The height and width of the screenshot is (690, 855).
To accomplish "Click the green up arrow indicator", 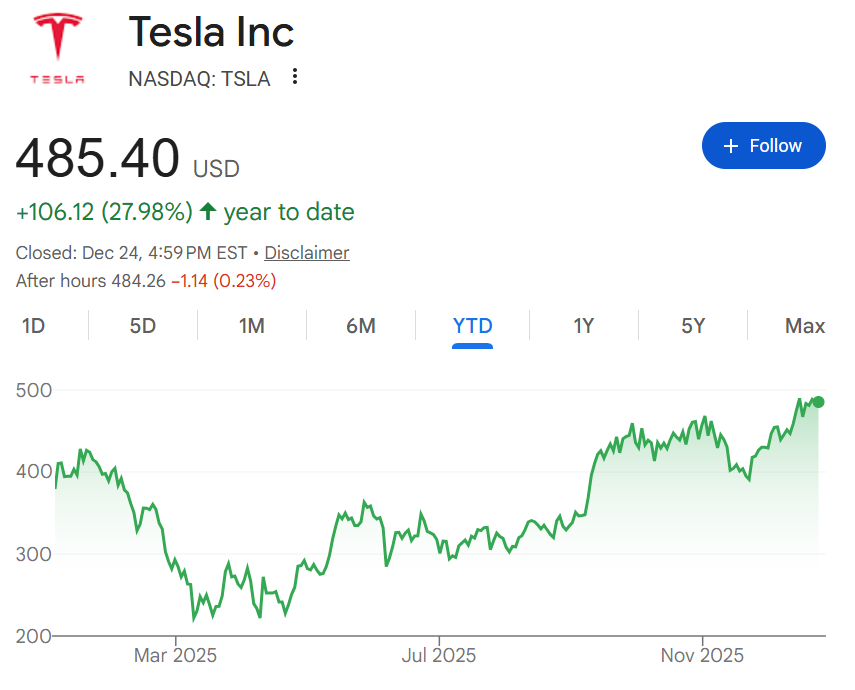I will tap(208, 212).
